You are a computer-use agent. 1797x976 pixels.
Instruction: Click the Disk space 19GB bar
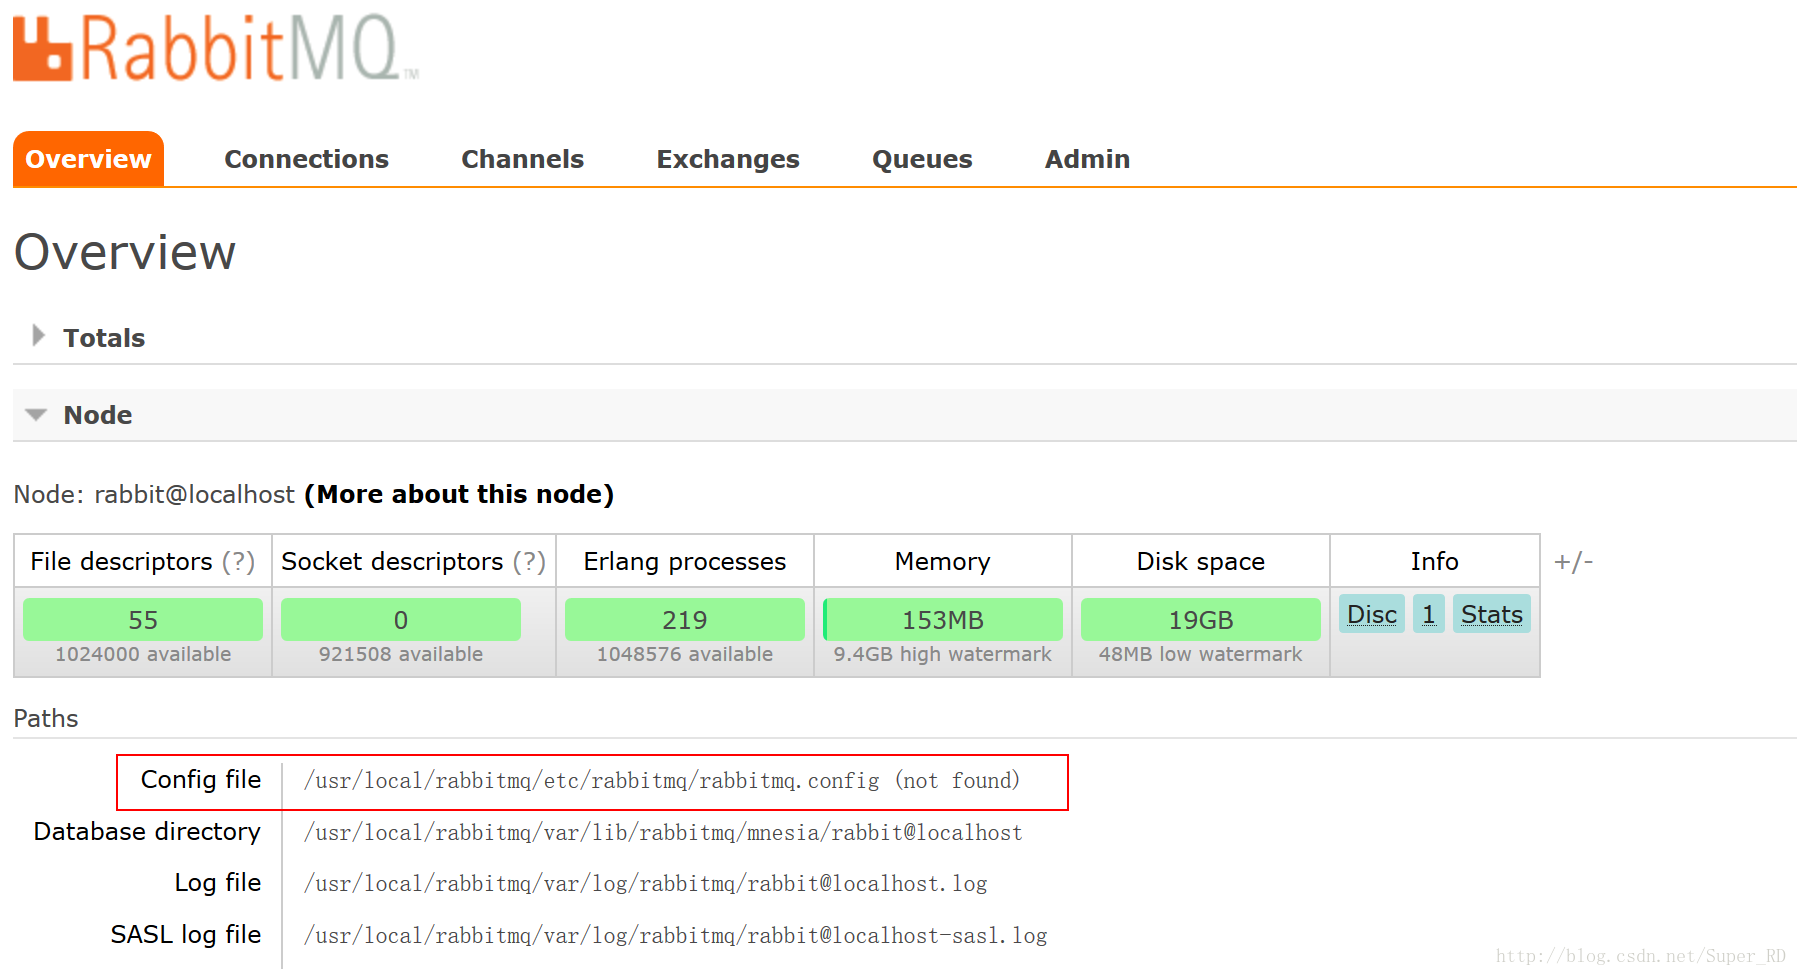tap(1201, 620)
